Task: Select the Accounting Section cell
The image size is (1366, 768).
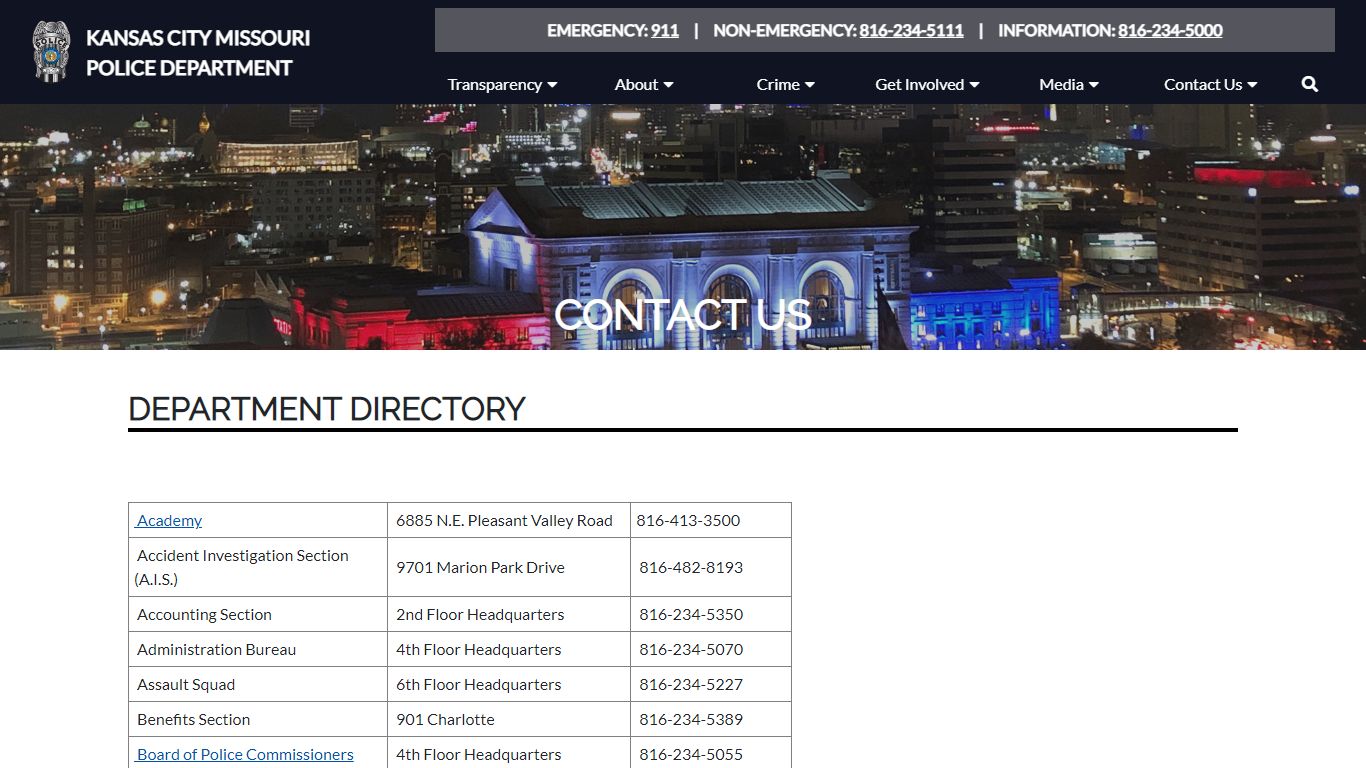Action: [x=258, y=614]
